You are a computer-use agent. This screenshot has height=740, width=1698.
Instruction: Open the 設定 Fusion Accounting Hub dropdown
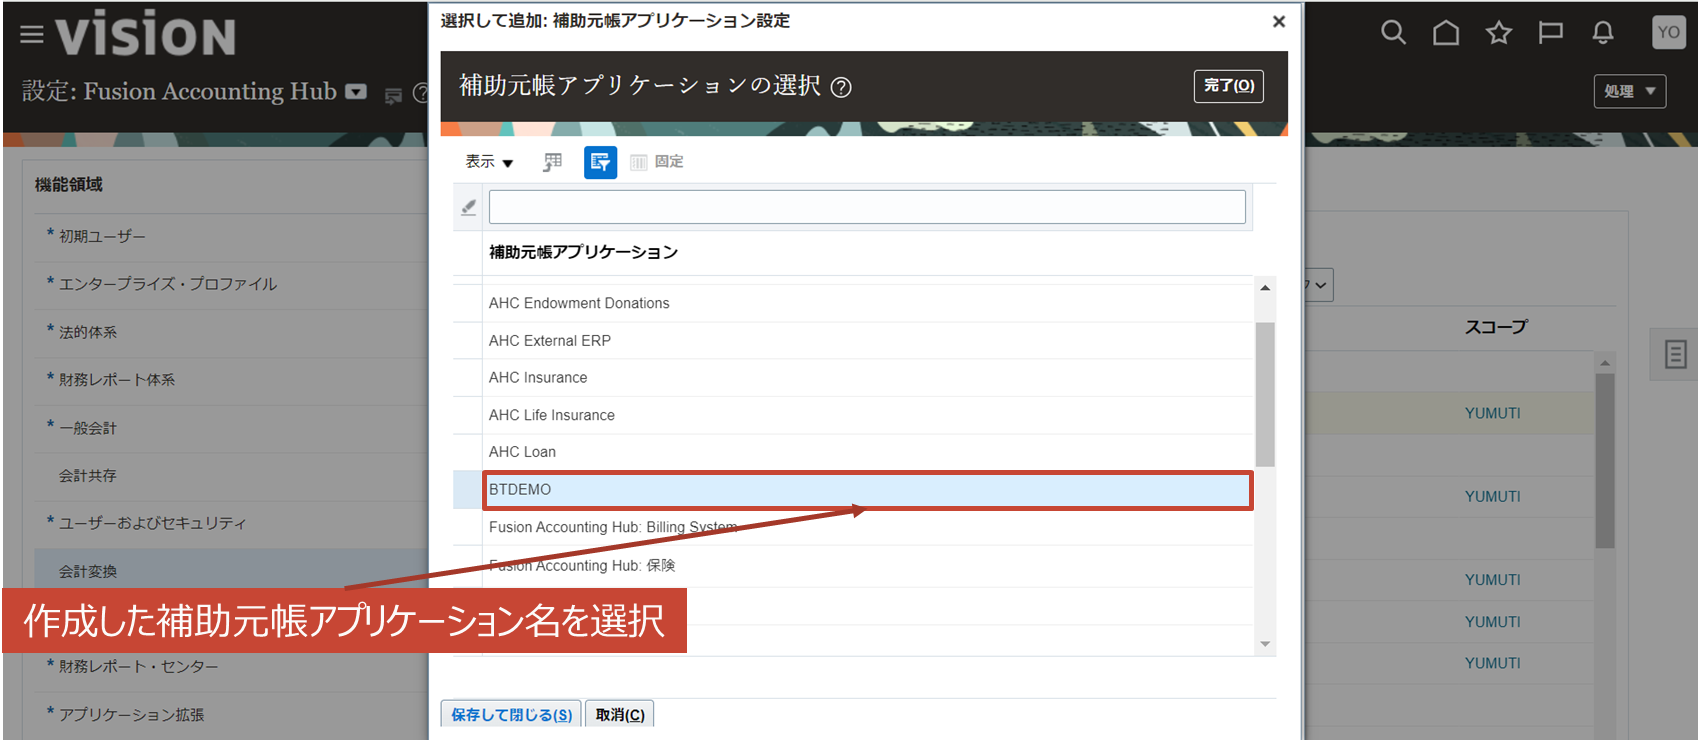click(356, 92)
